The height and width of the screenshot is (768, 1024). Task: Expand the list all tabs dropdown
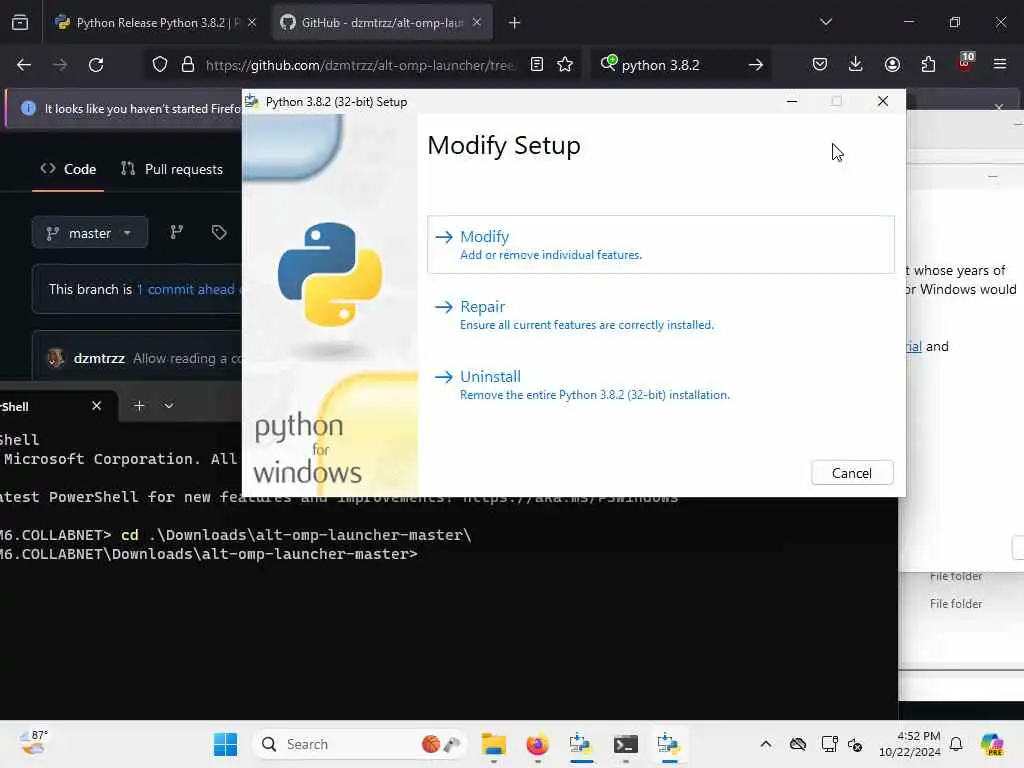825,22
